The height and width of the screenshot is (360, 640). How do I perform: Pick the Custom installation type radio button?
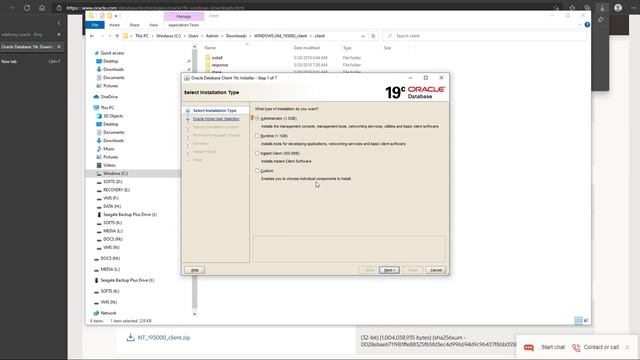pos(257,171)
